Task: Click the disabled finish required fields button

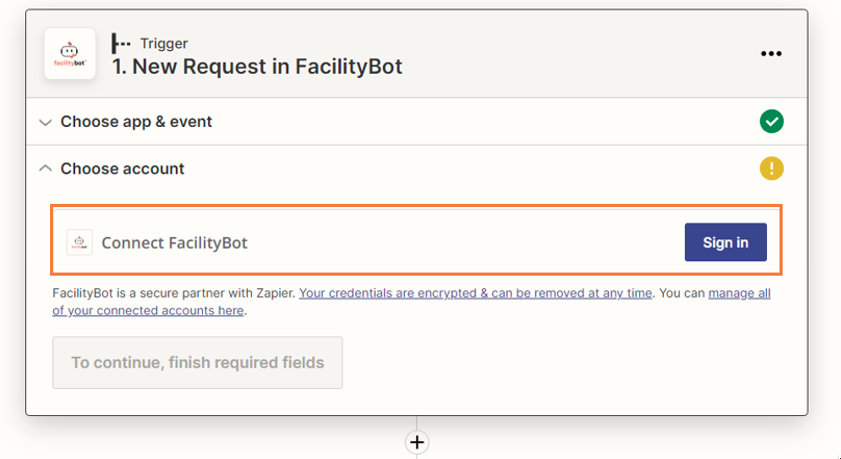Action: [197, 362]
